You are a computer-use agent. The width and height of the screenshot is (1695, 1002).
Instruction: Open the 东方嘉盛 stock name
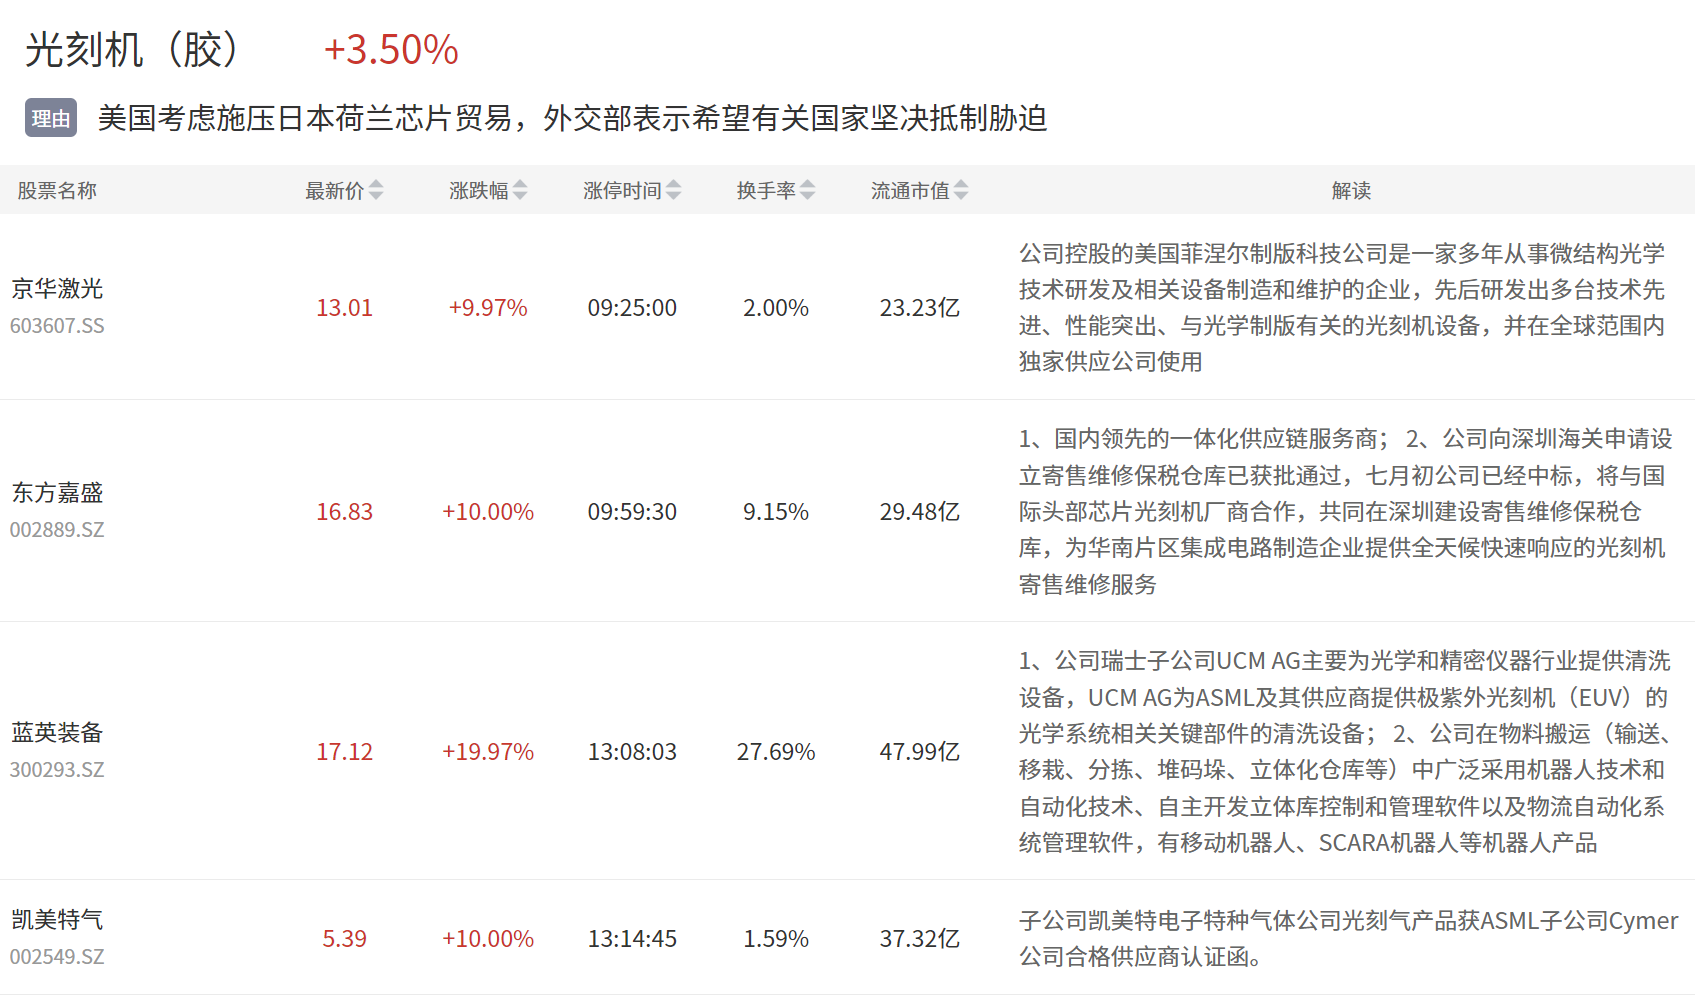coord(57,493)
